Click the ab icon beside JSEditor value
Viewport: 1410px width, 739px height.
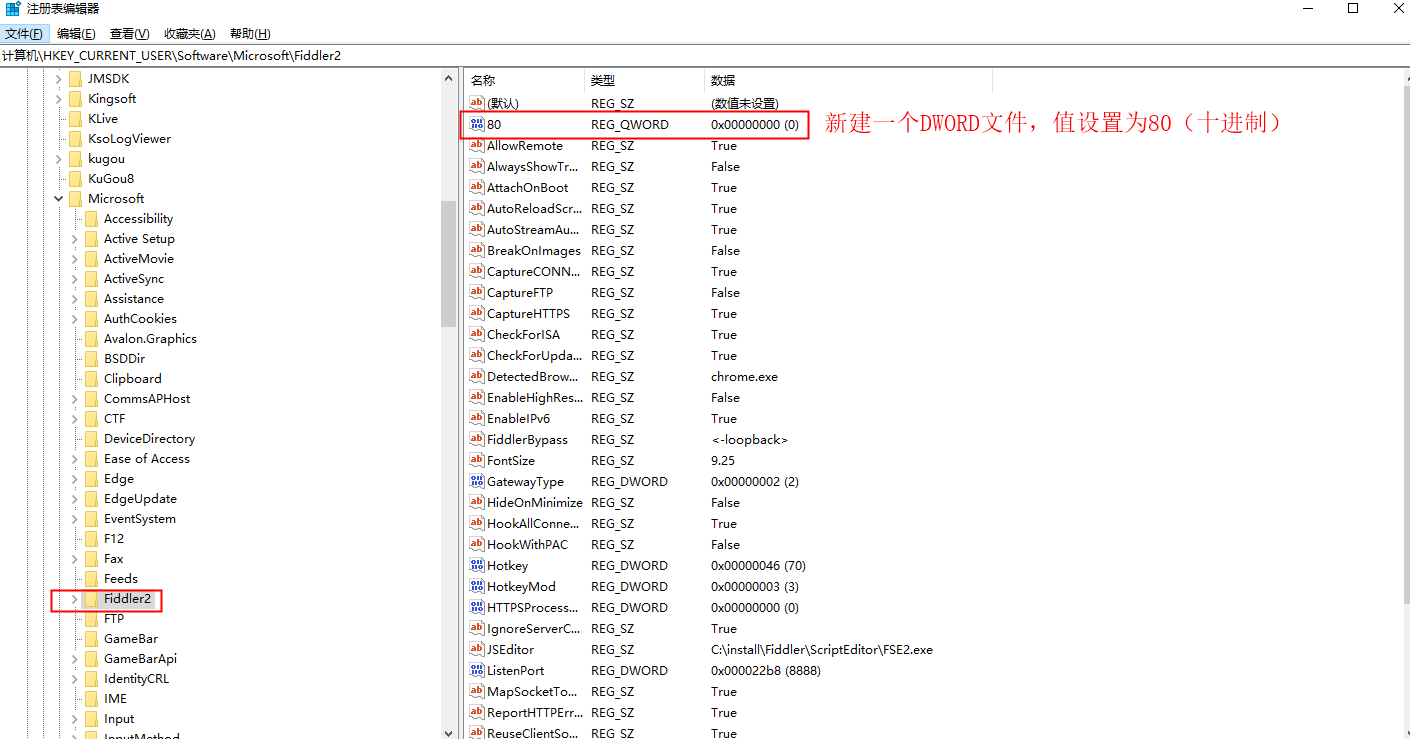tap(477, 649)
